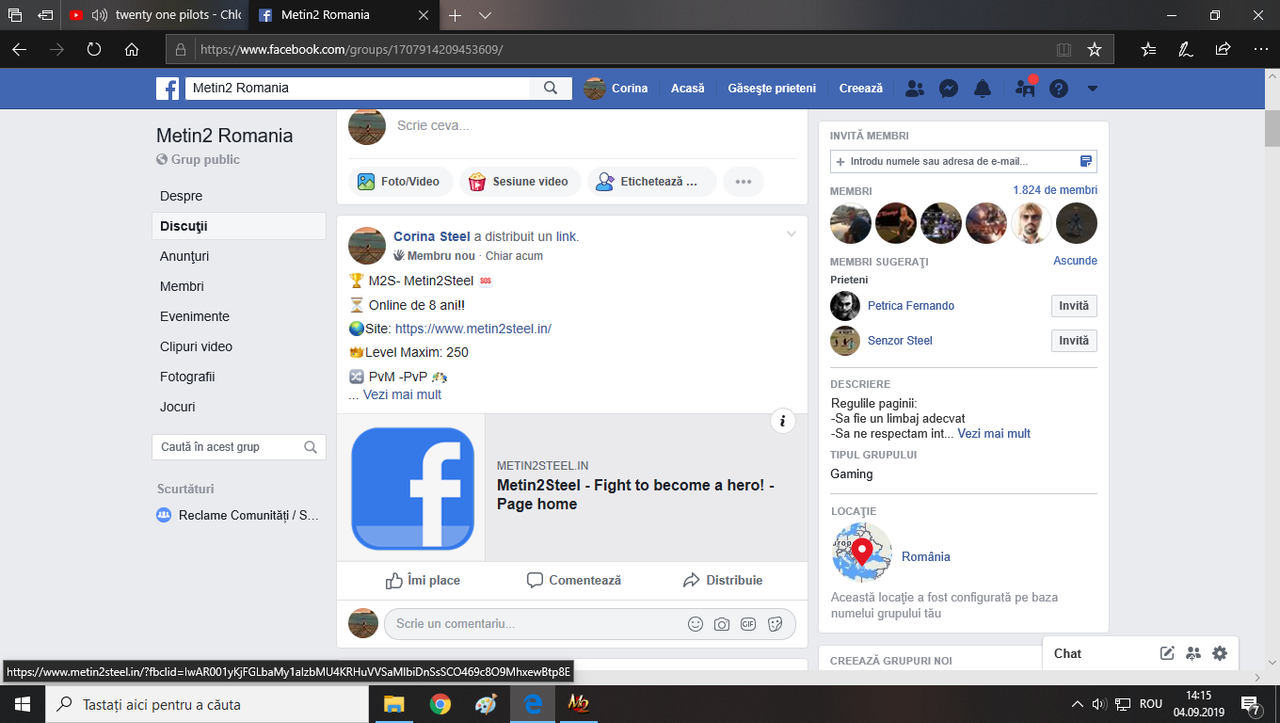Add GIF to comment
1280x723 pixels.
[x=748, y=624]
